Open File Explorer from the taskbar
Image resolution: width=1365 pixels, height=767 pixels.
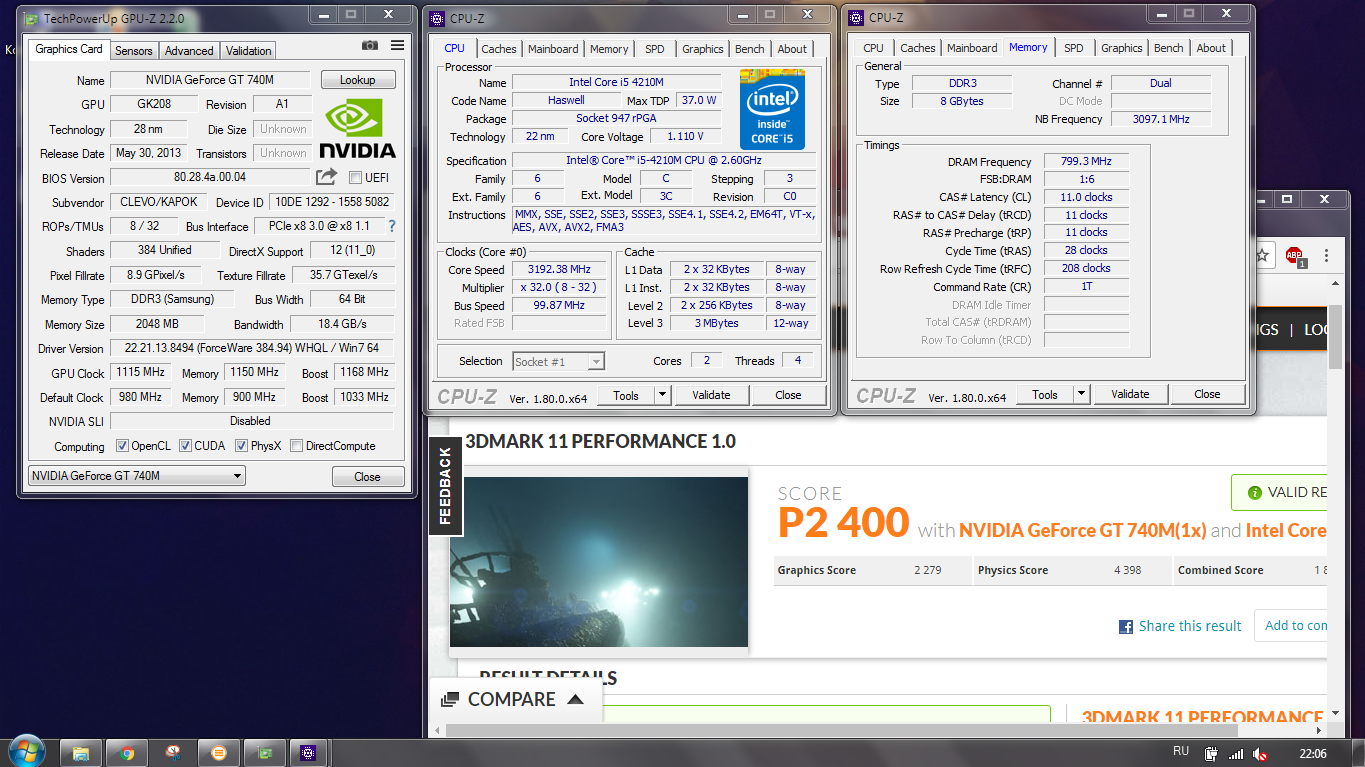(81, 753)
